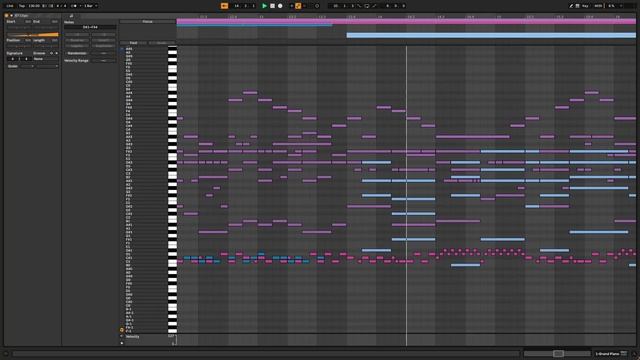This screenshot has height=360, width=640.
Task: Click the Start Set button
Action: point(28,21)
